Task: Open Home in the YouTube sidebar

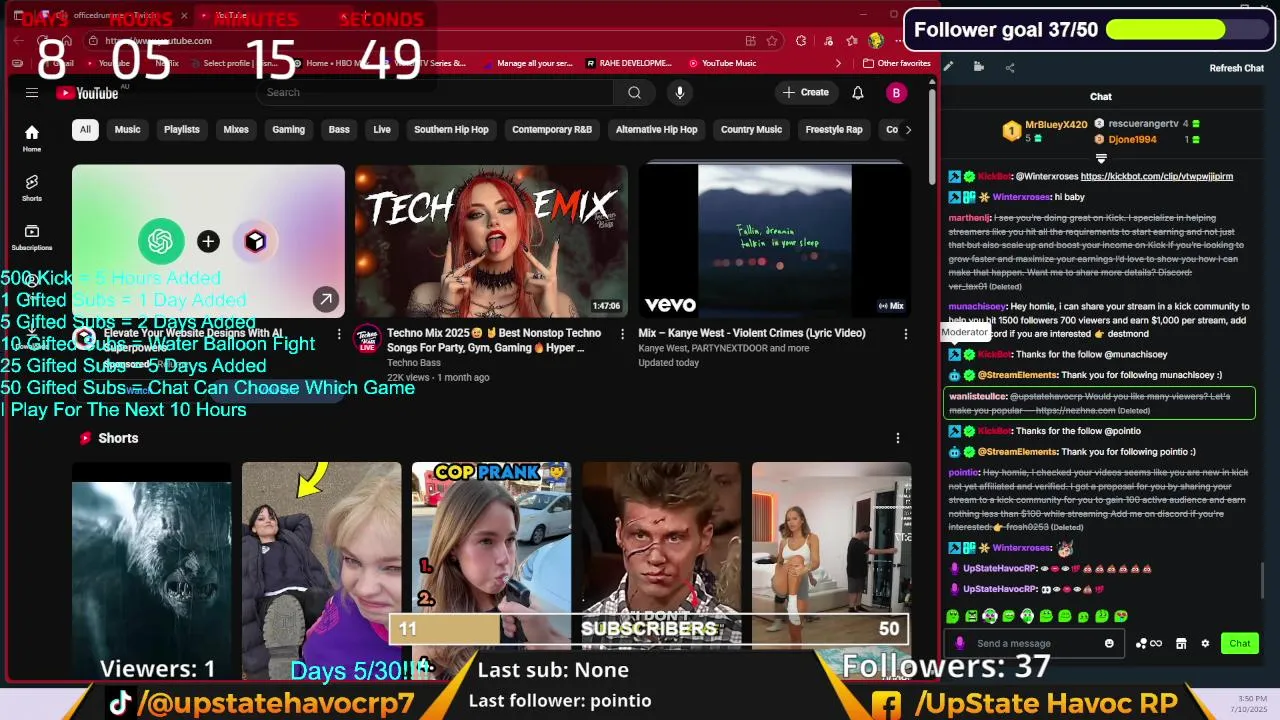Action: (32, 138)
